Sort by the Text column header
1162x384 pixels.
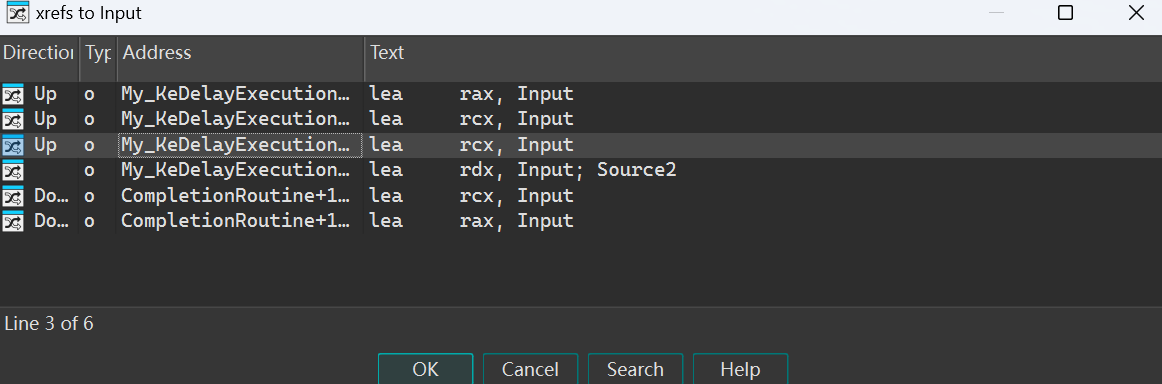tap(763, 53)
